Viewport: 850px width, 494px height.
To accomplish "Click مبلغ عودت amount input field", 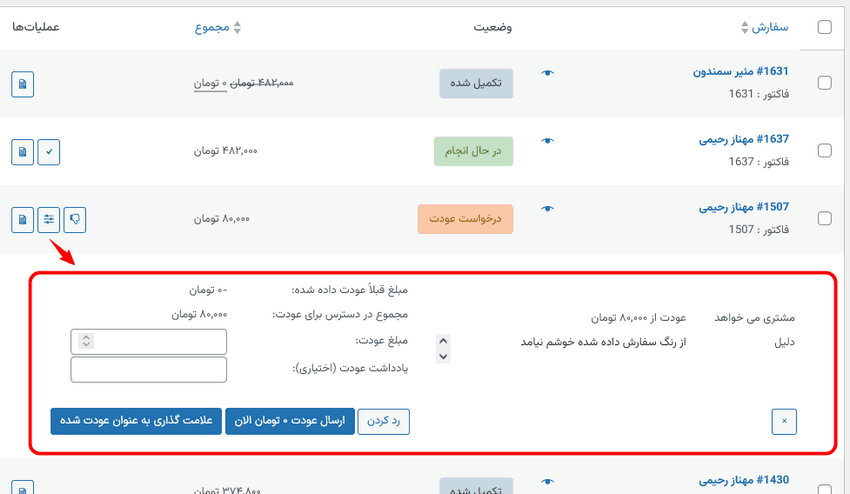I will (149, 342).
